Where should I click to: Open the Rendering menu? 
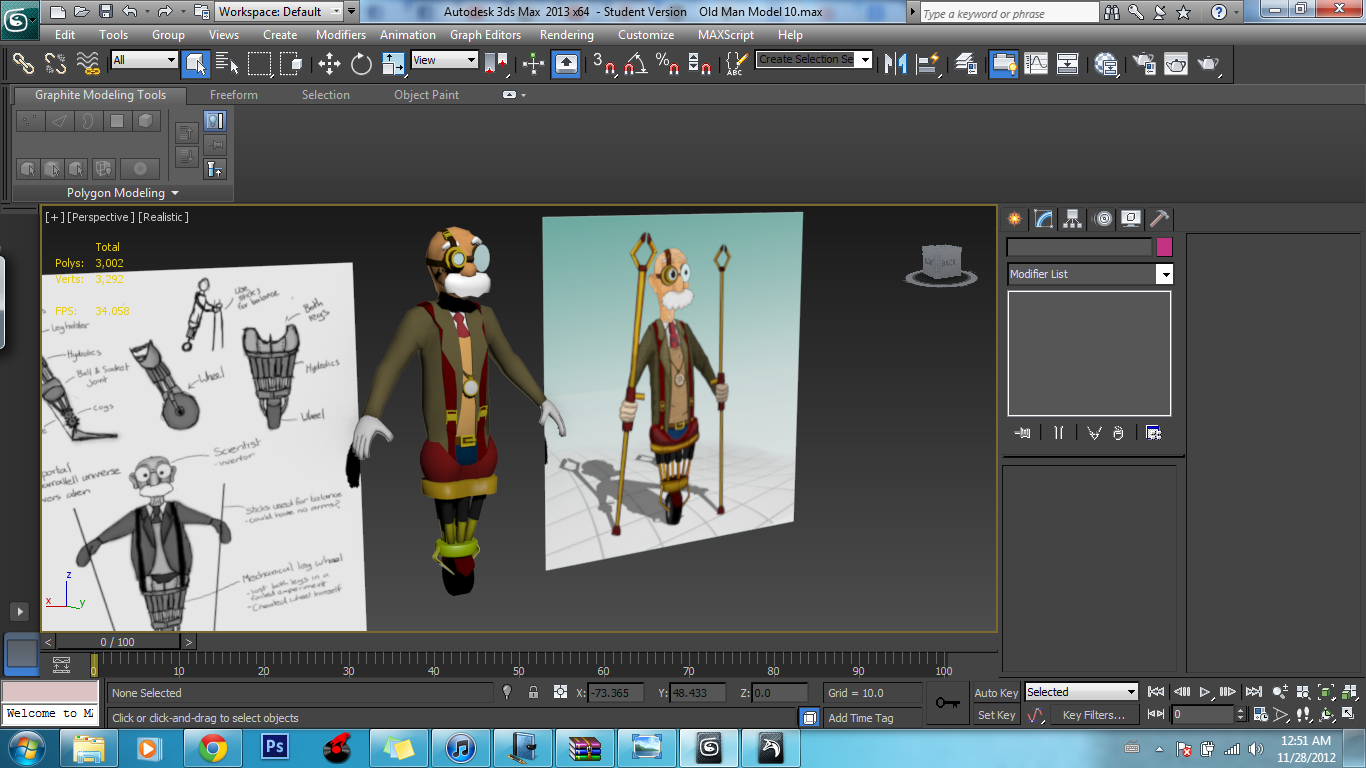566,35
